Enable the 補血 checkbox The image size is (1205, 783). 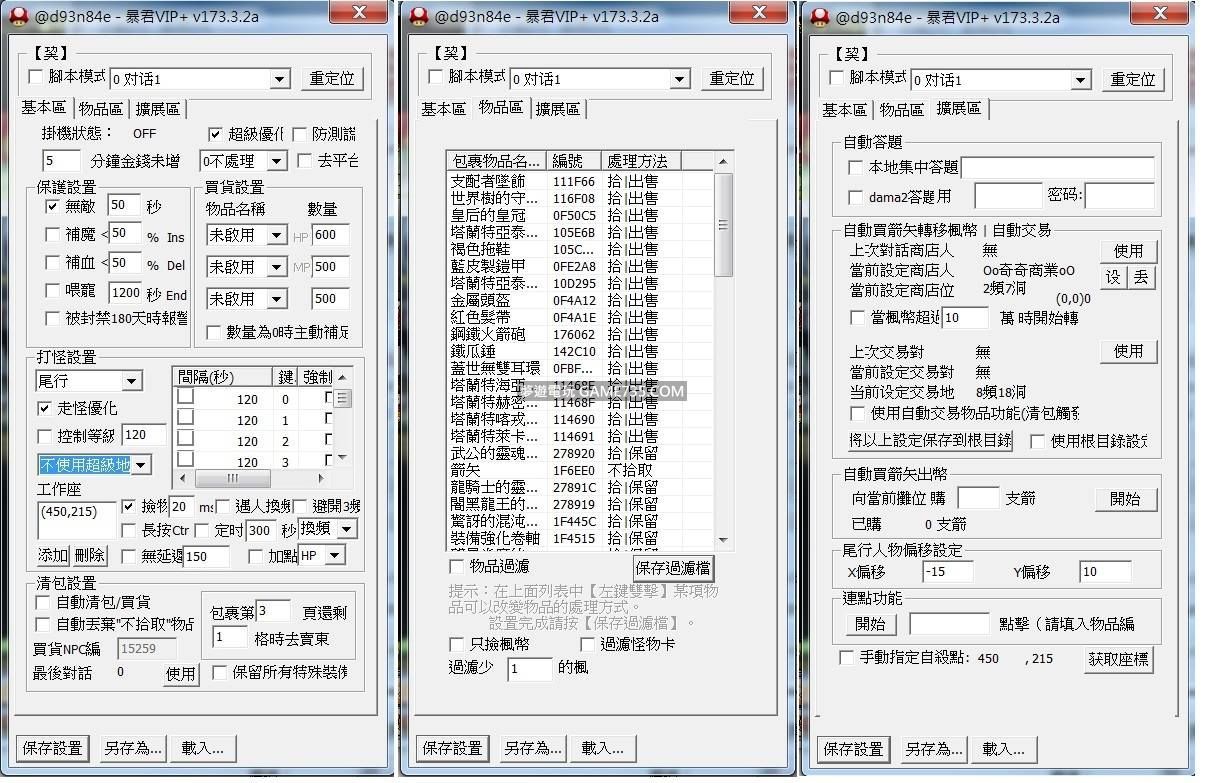click(52, 263)
